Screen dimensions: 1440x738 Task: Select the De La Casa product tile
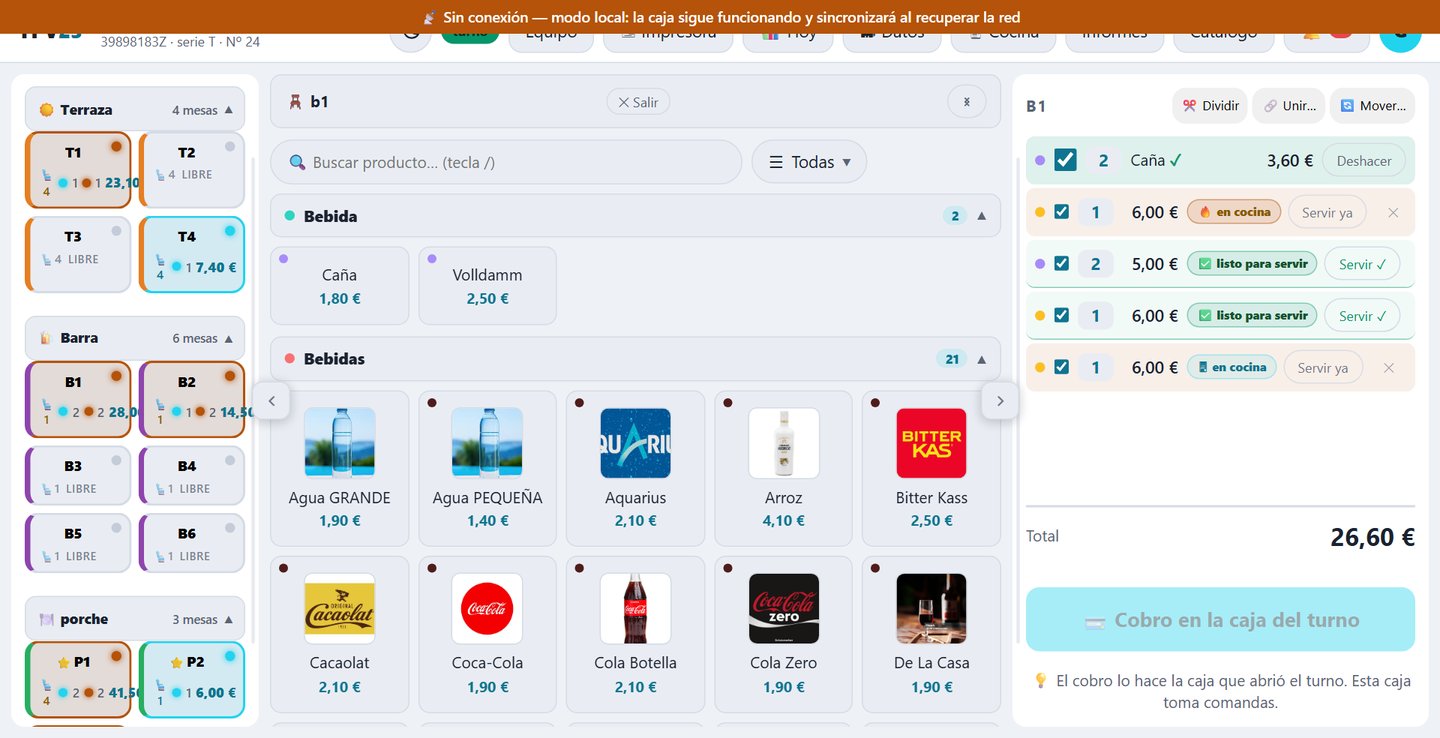pyautogui.click(x=932, y=634)
